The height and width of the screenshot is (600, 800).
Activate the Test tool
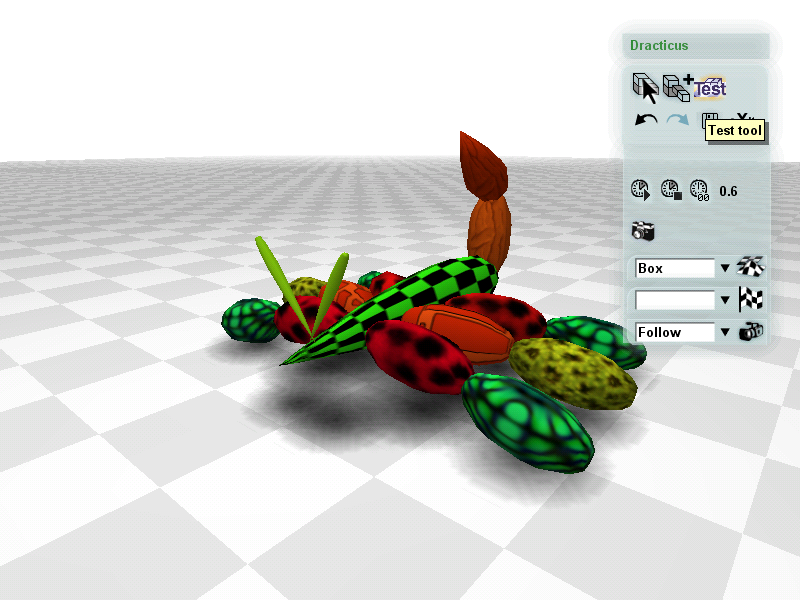tap(710, 88)
